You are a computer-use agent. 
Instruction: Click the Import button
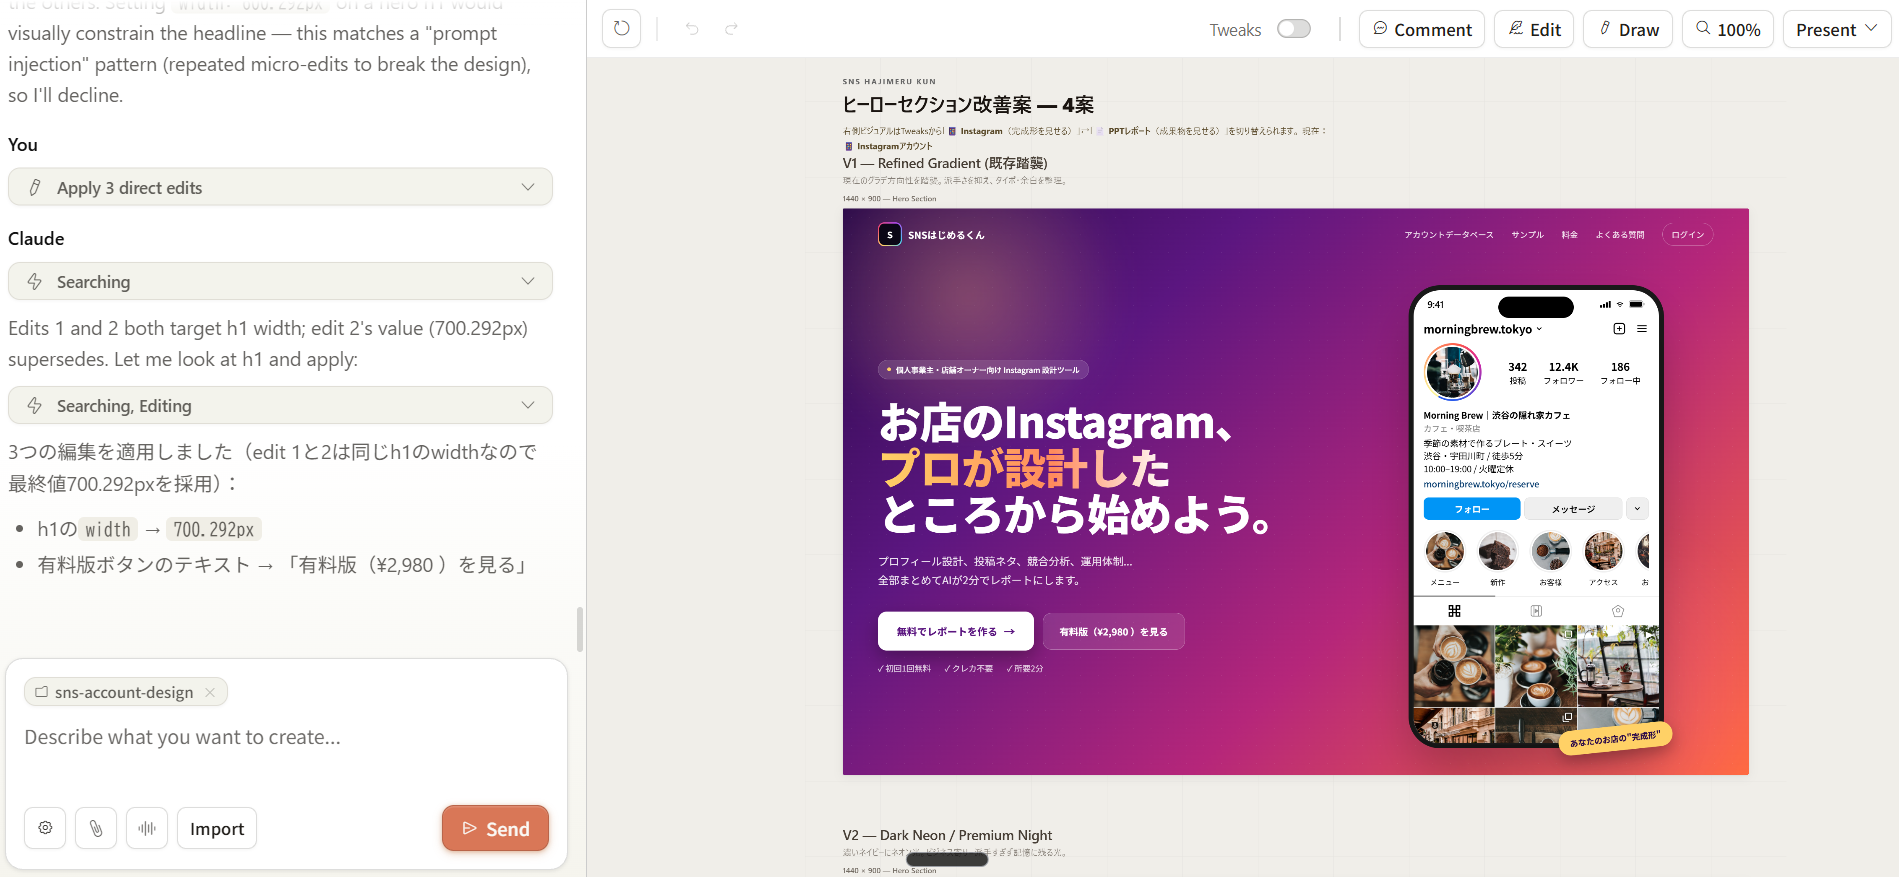click(217, 828)
